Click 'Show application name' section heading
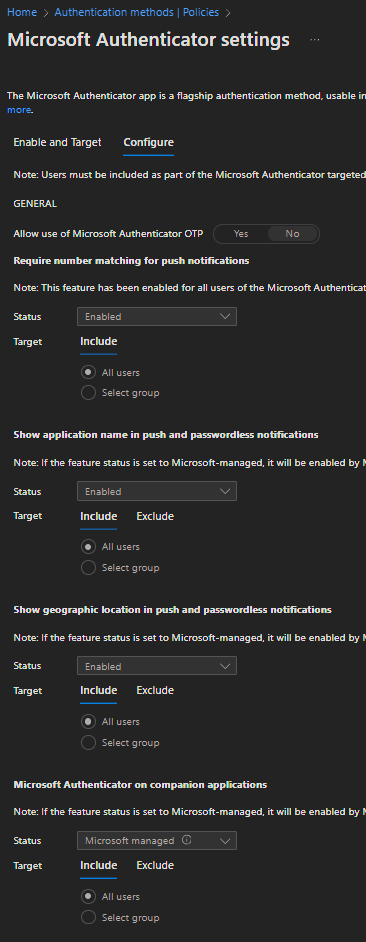 [x=166, y=434]
